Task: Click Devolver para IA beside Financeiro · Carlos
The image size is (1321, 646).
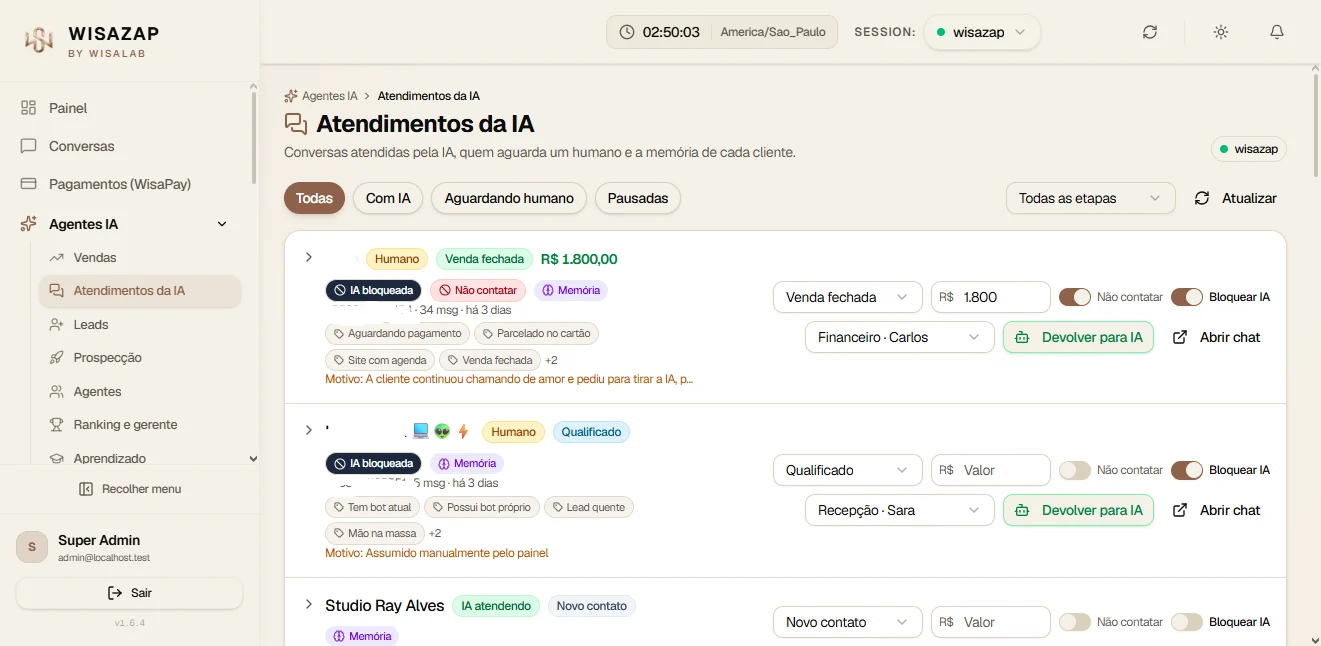Action: (1078, 337)
